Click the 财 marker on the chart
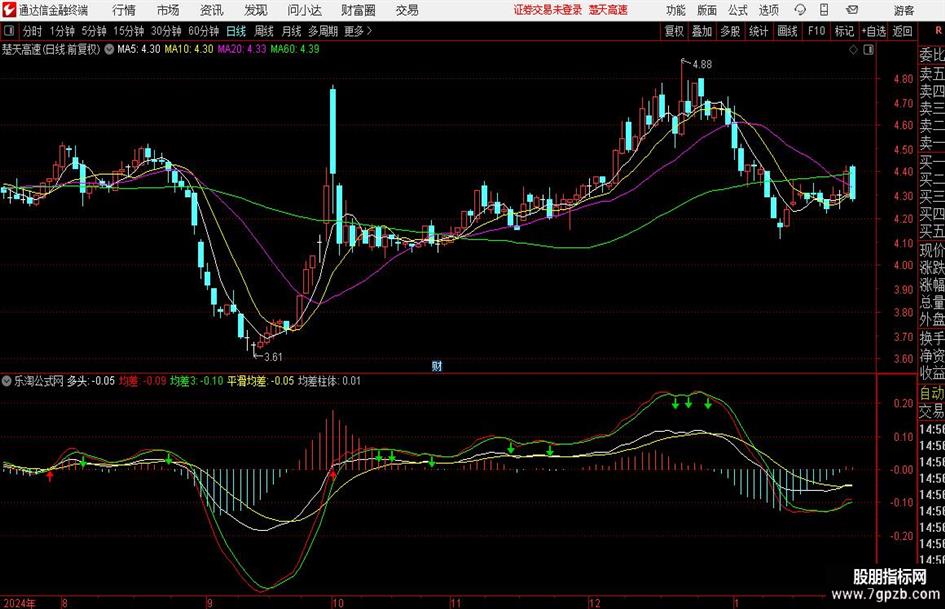The image size is (945, 609). point(437,366)
